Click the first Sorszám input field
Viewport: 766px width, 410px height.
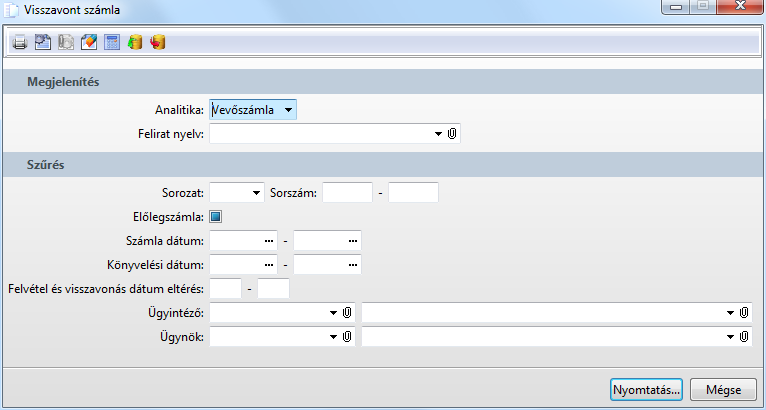[x=347, y=193]
